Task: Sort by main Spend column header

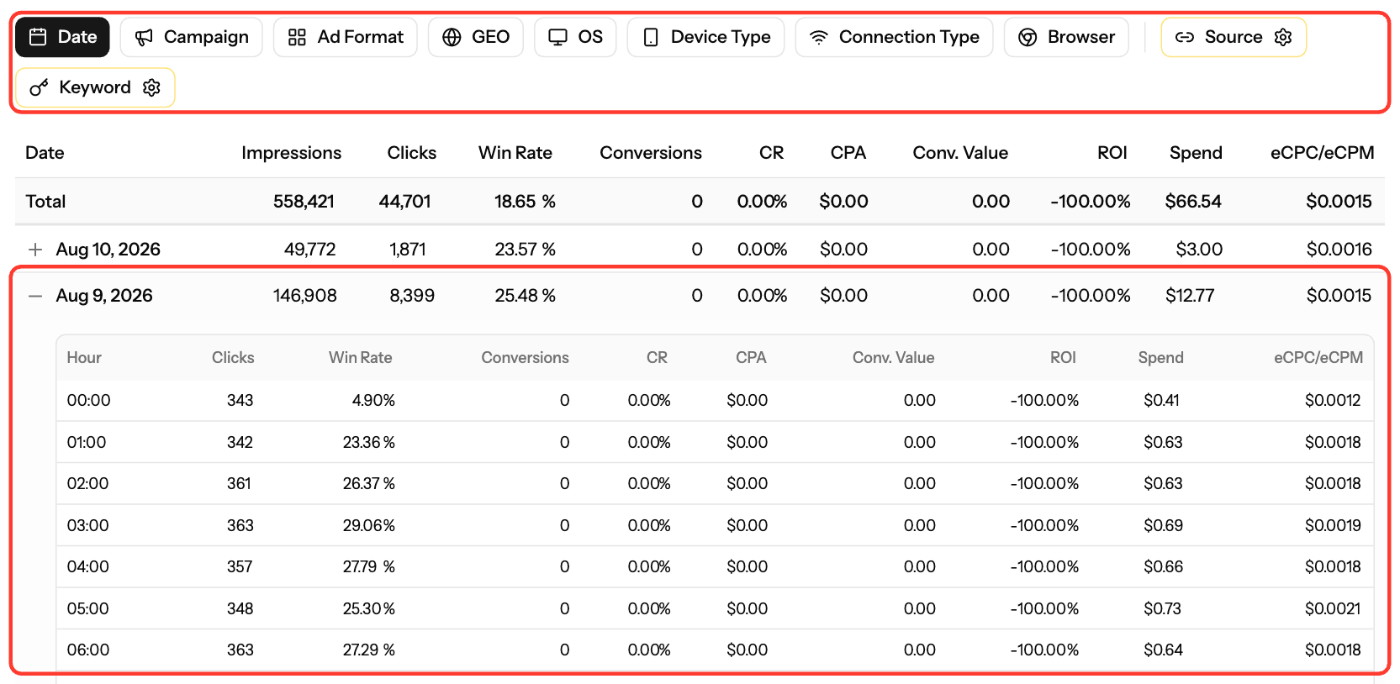Action: pyautogui.click(x=1196, y=153)
